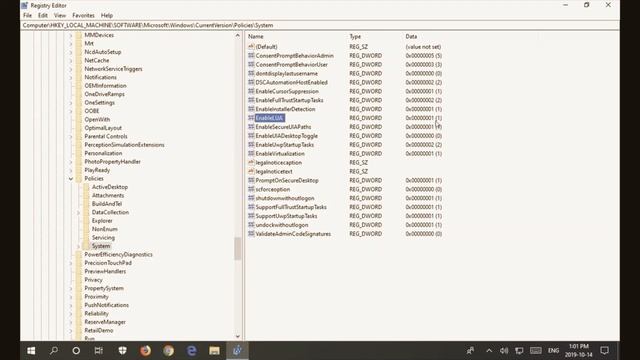
Task: Launch Chrome from the taskbar
Action: point(169,351)
